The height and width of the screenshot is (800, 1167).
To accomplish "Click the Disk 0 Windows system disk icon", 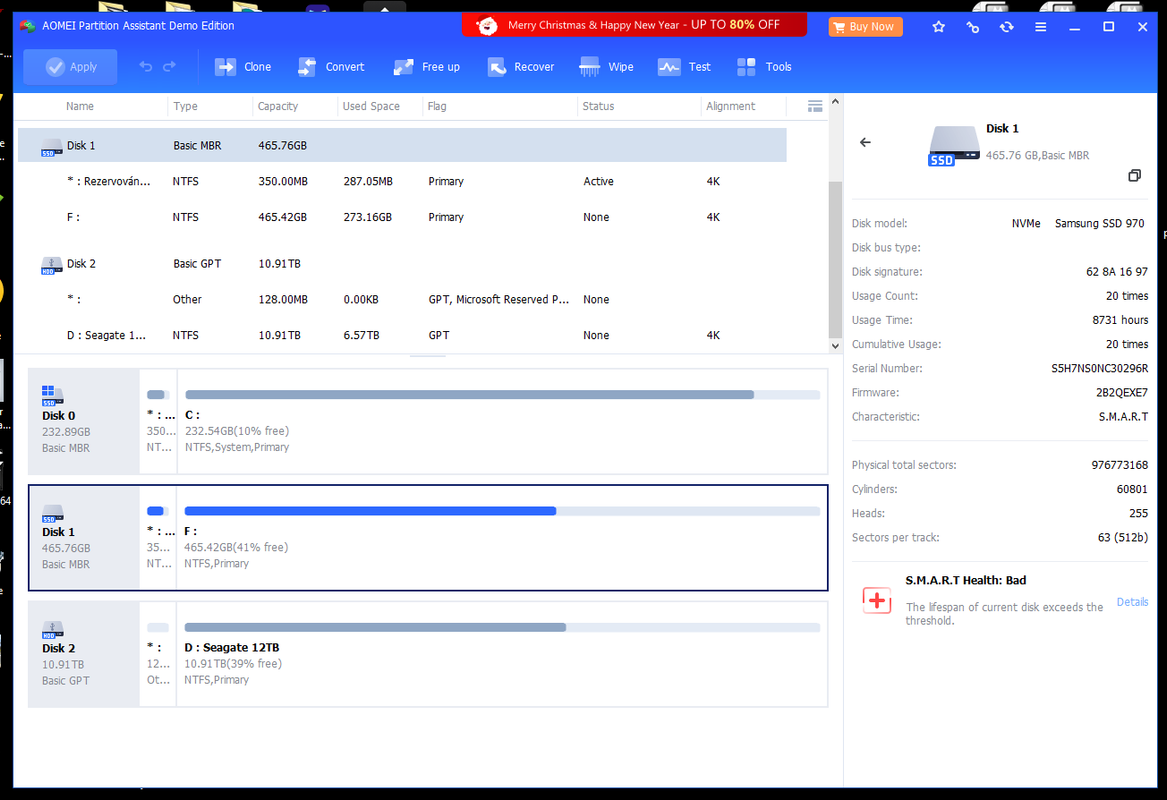I will click(52, 395).
